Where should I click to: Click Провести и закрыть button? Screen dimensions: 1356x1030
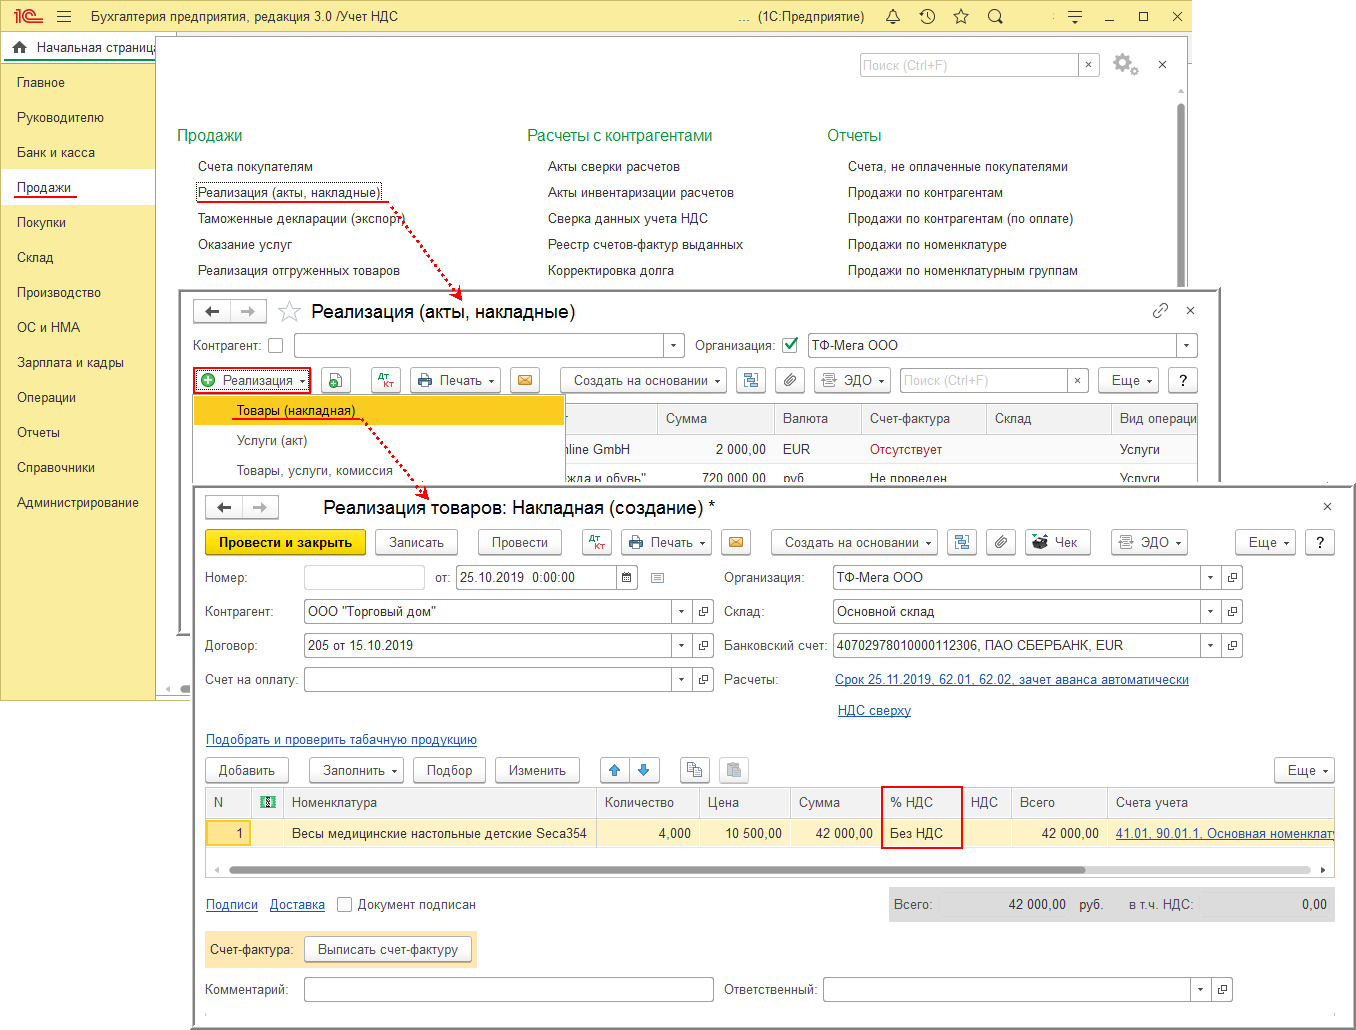tap(285, 542)
